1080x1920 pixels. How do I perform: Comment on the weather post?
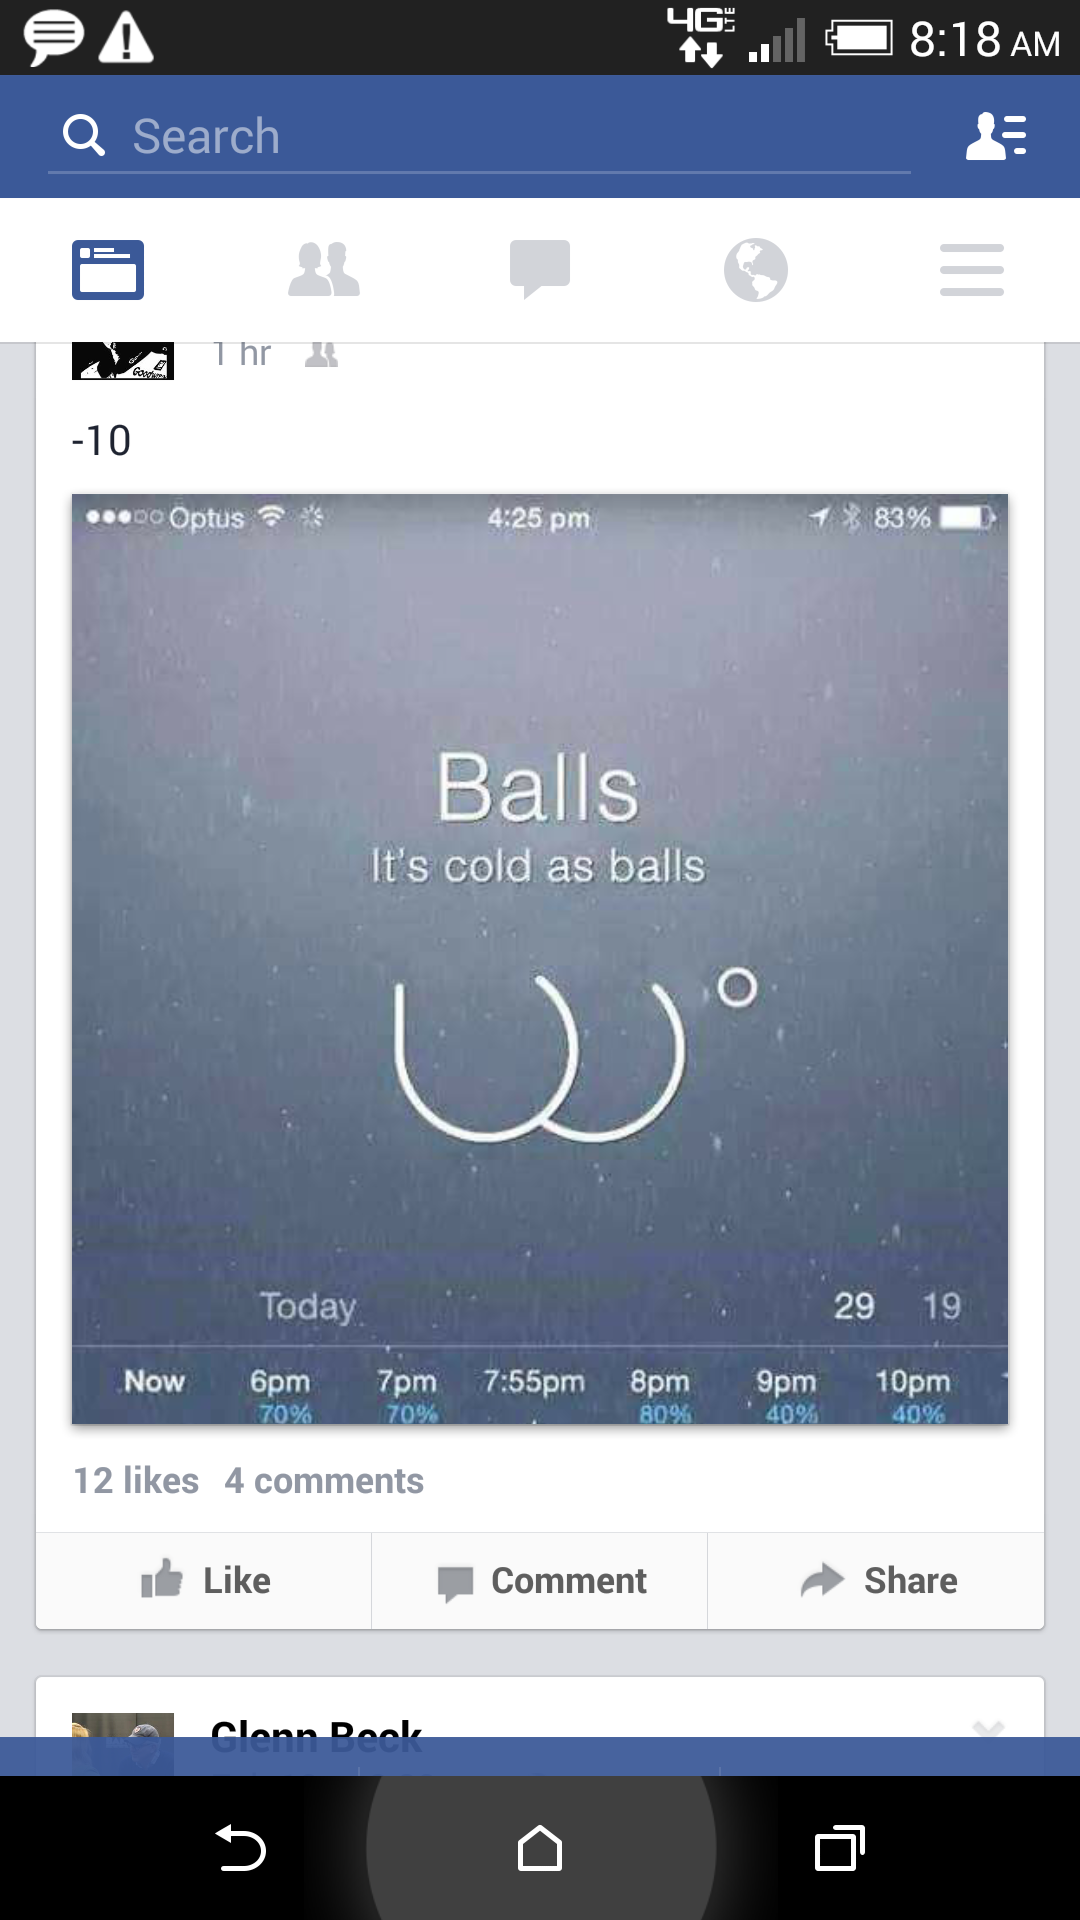(x=540, y=1580)
